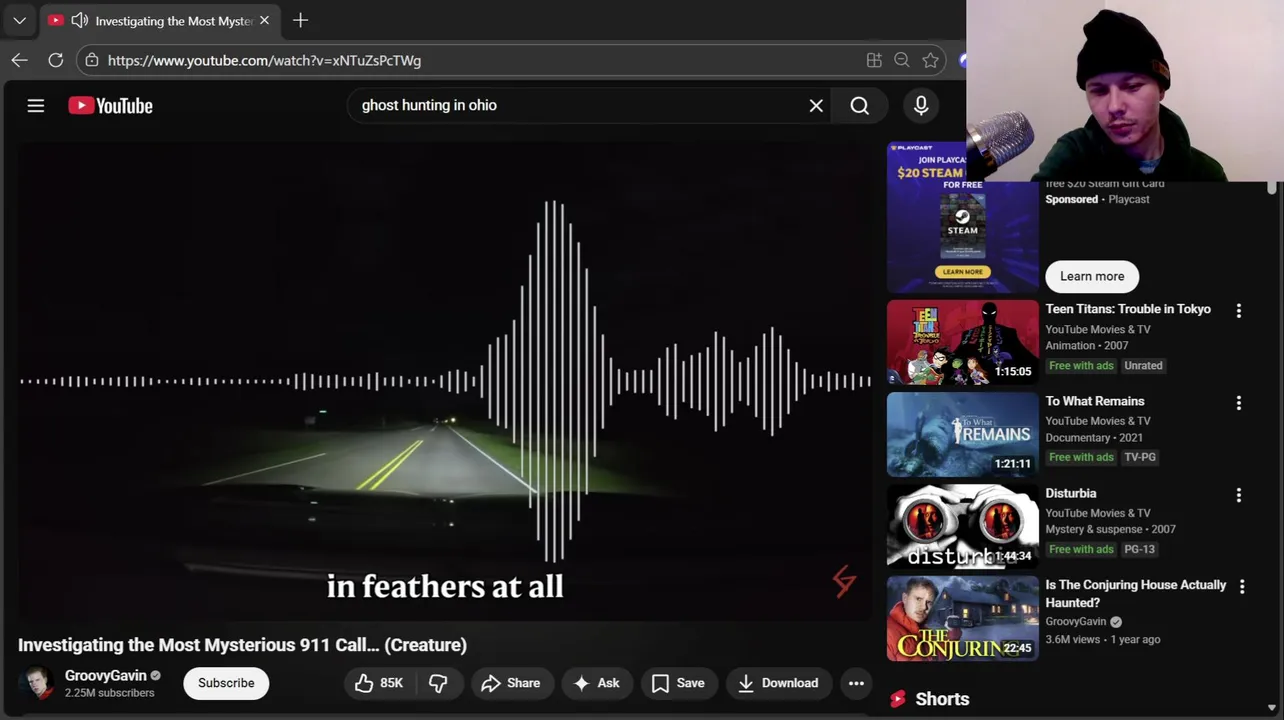Click the red lightning watermark in video

tap(844, 581)
